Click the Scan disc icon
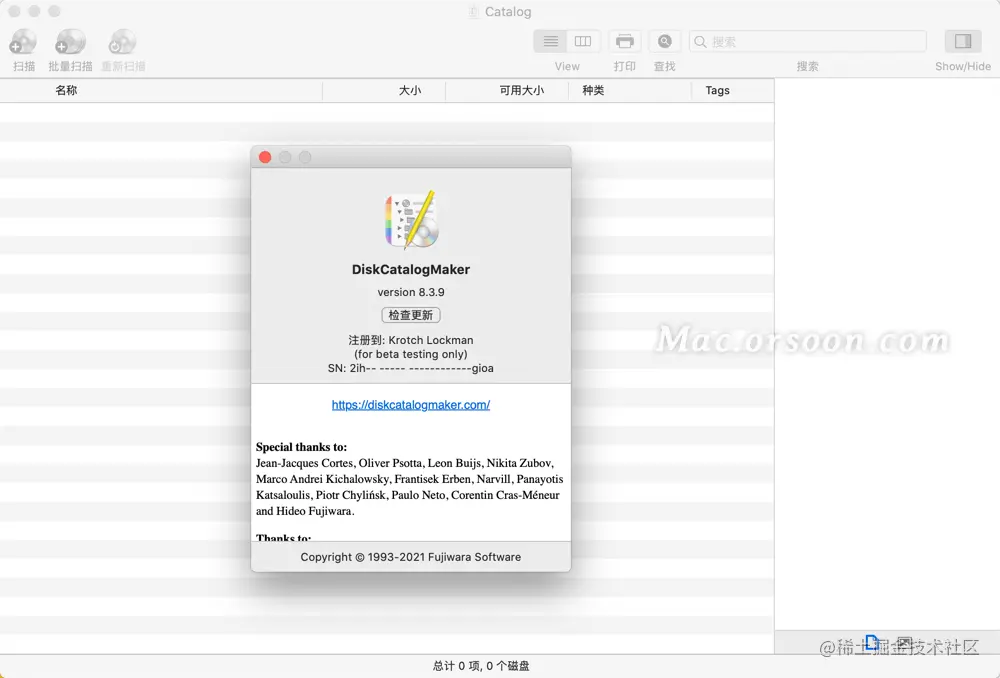 click(23, 42)
